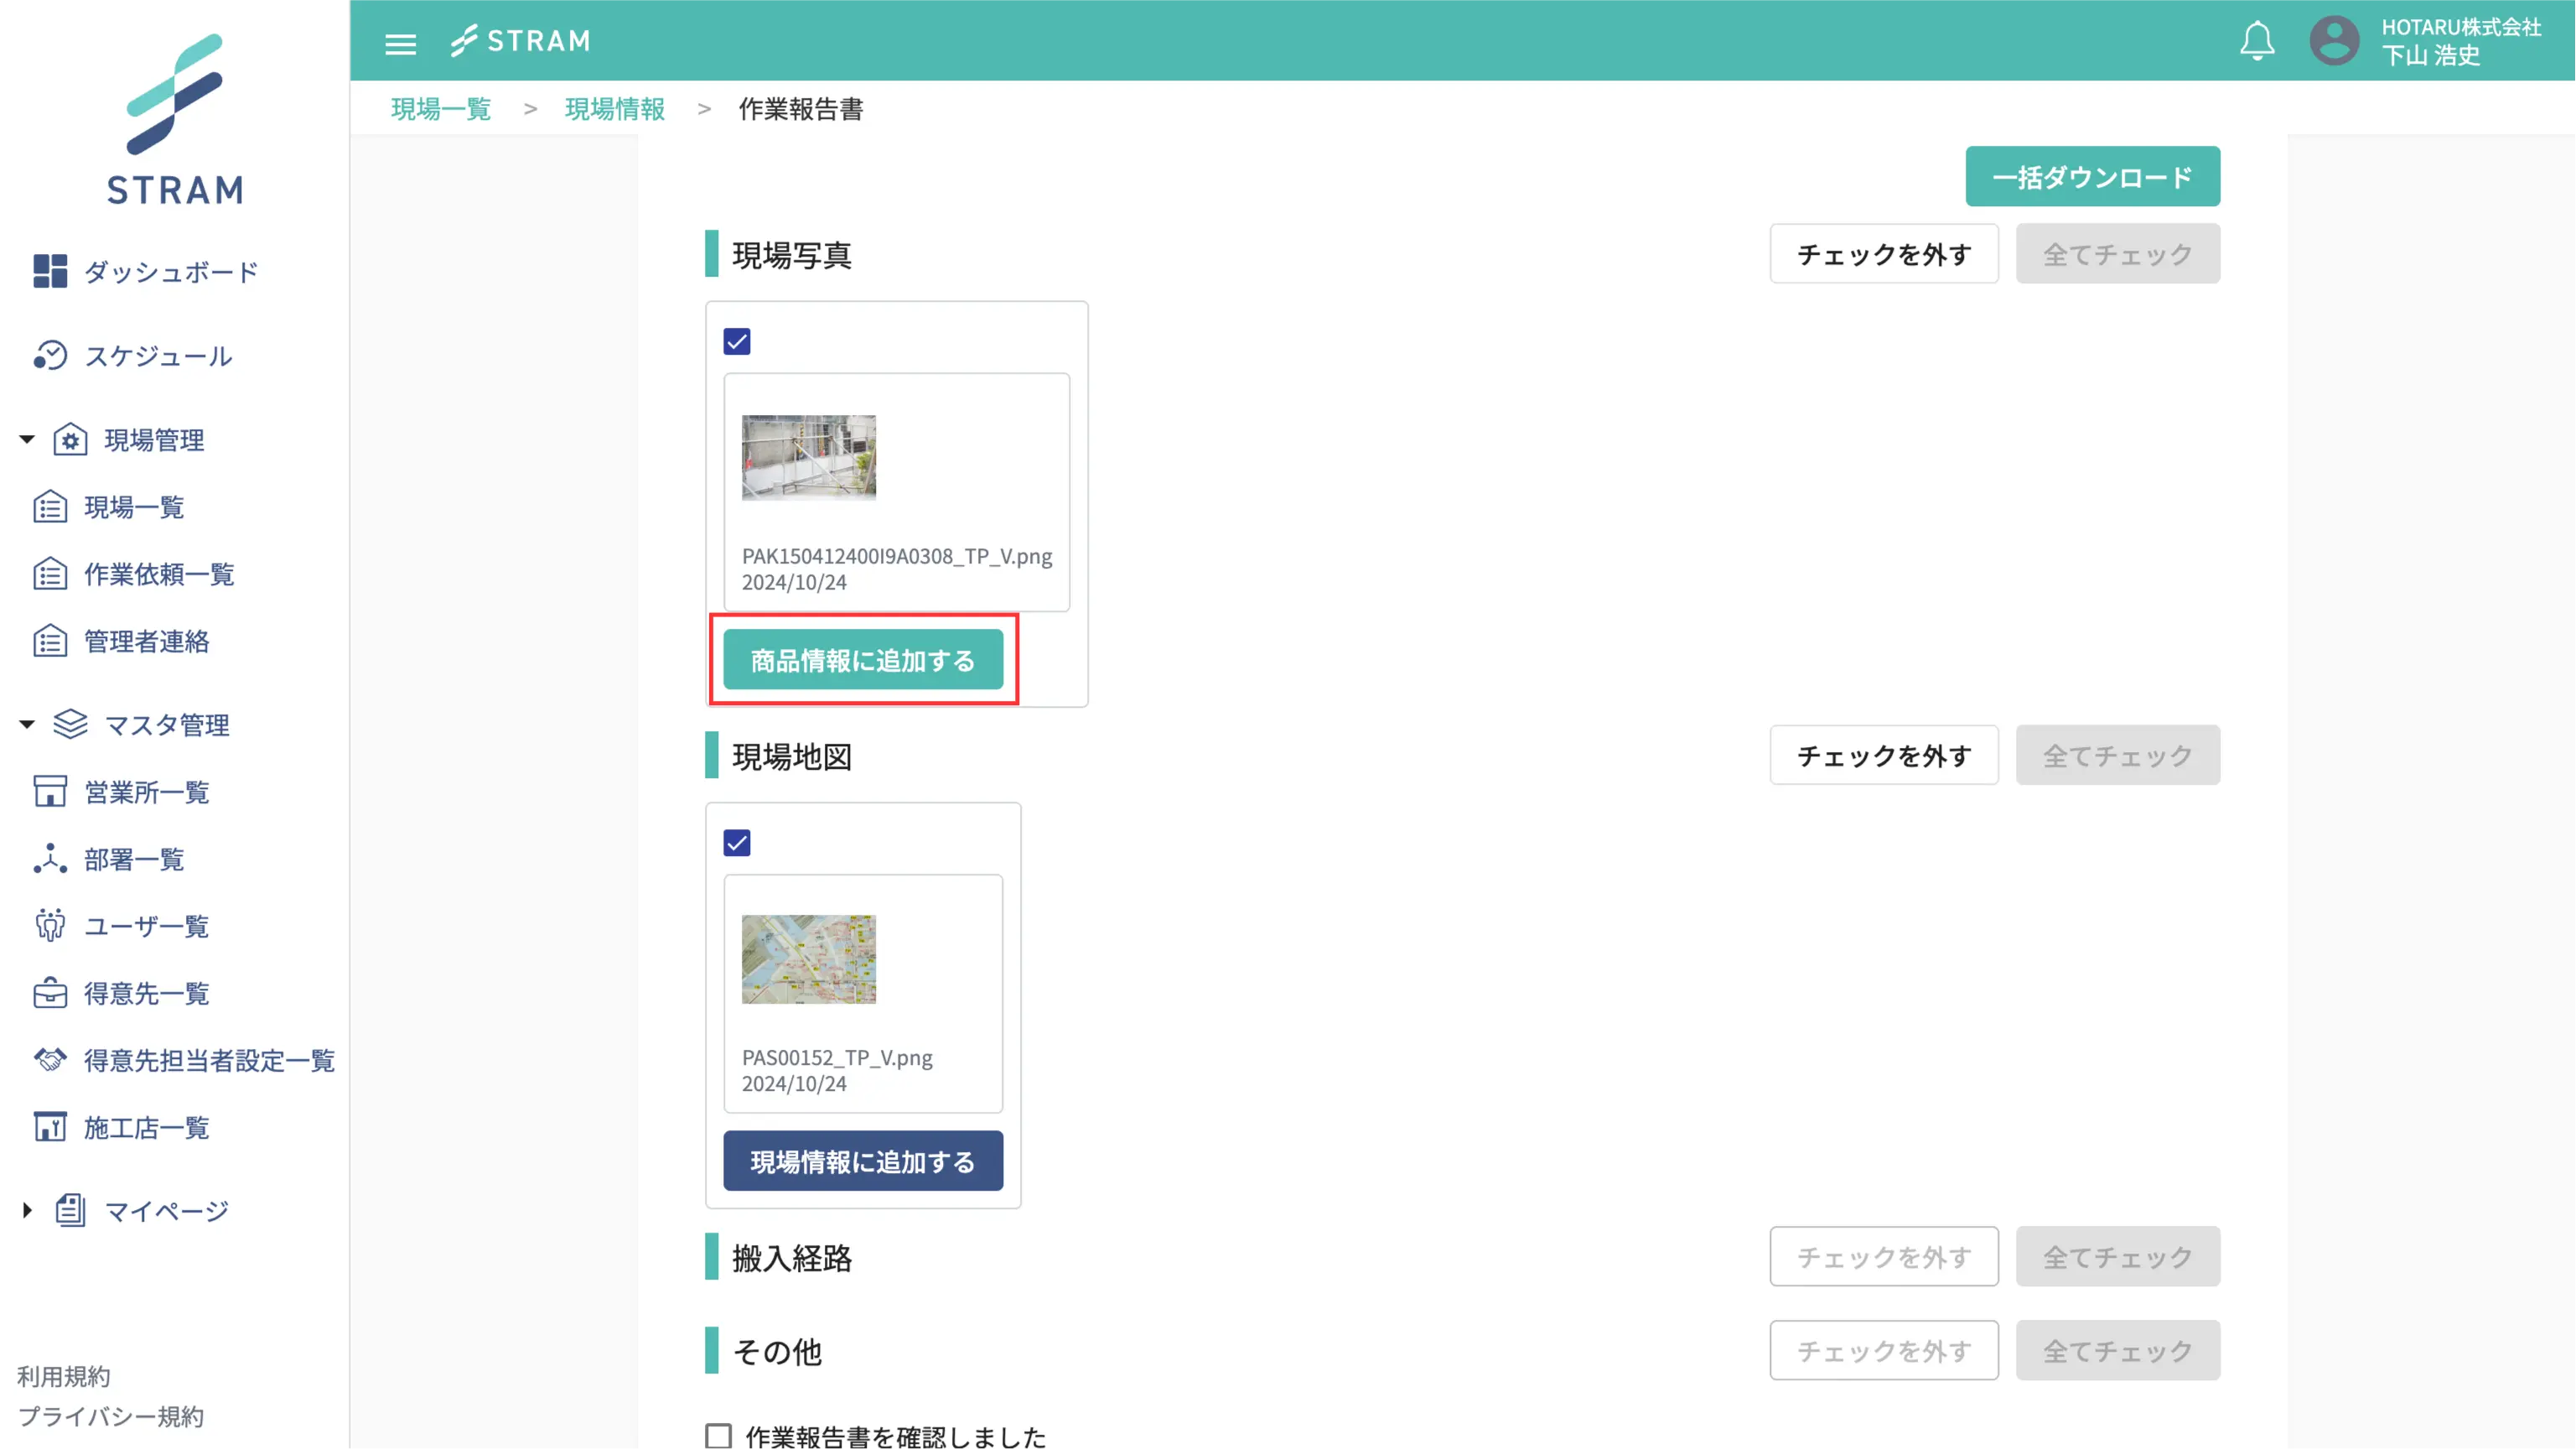2576x1449 pixels.
Task: Click the dashboard grid icon
Action: pos(50,271)
